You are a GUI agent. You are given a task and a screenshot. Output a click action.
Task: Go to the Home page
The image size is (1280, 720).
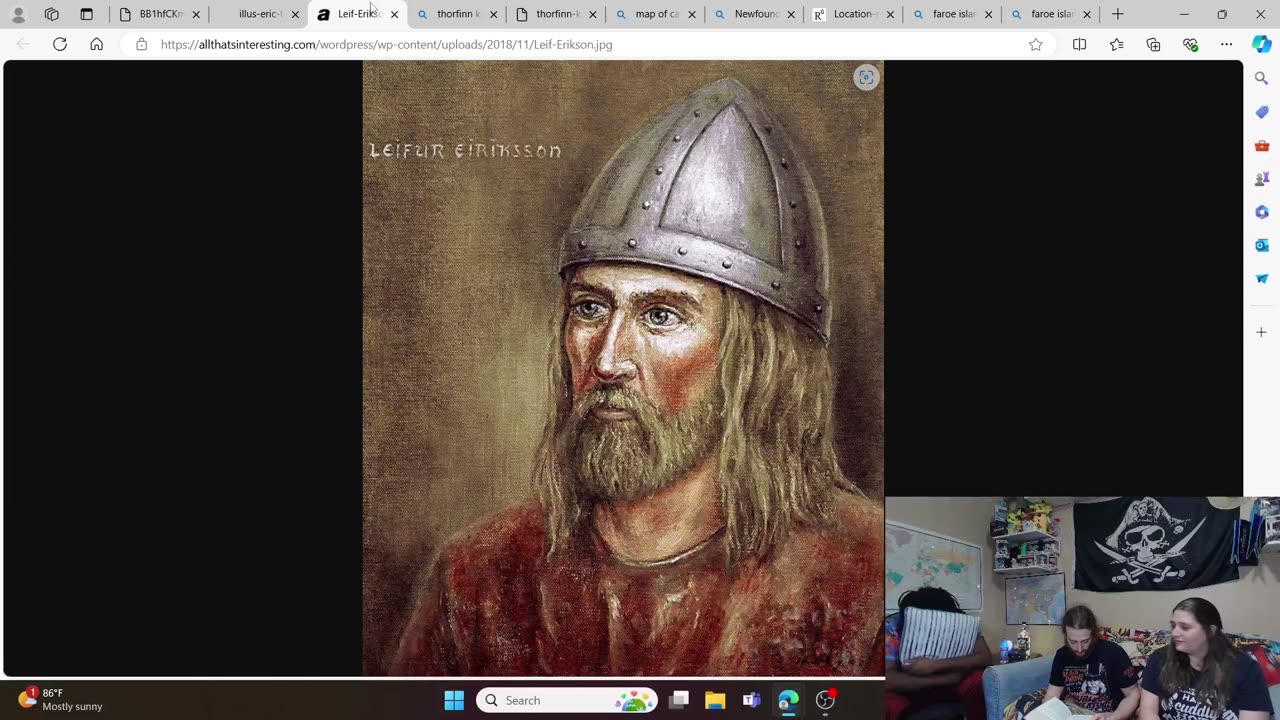point(96,44)
